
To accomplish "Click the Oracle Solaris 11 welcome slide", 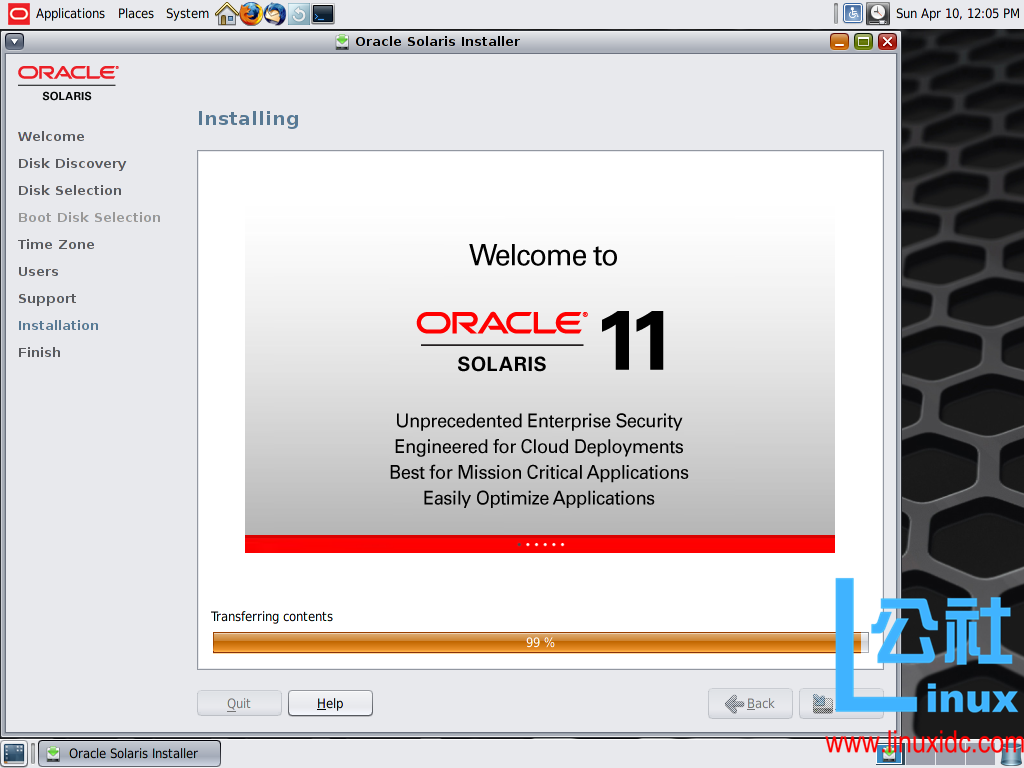I will pos(539,379).
